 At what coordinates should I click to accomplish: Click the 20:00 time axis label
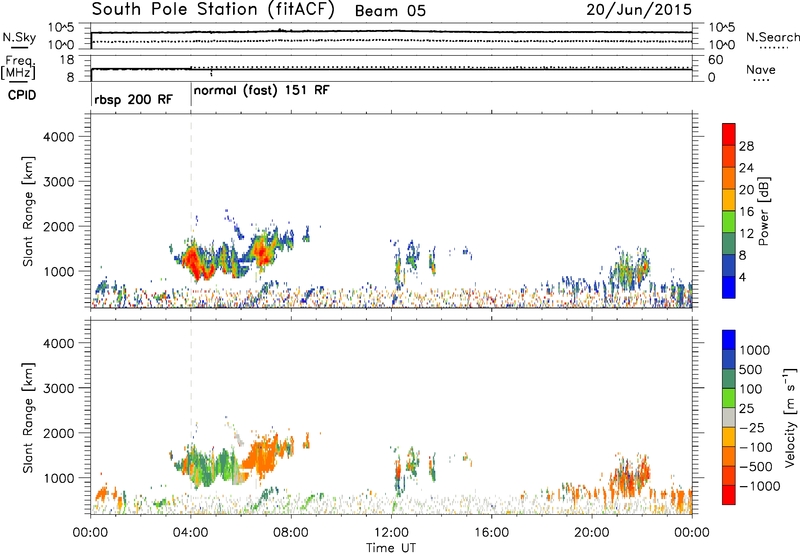coord(591,533)
